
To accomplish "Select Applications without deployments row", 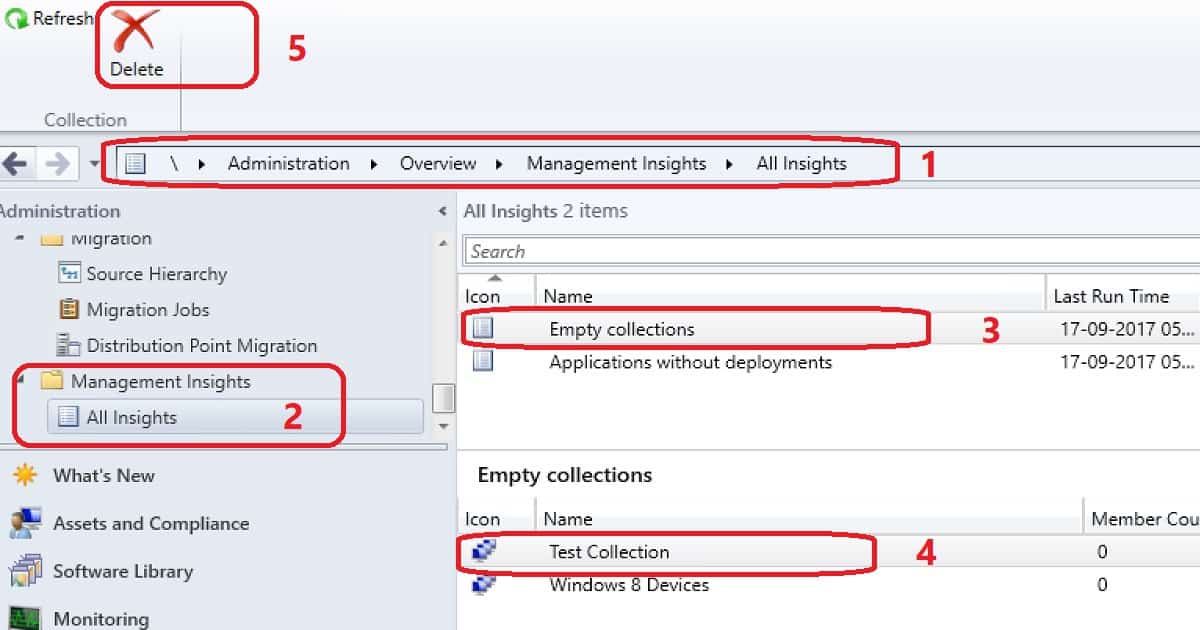I will 829,362.
